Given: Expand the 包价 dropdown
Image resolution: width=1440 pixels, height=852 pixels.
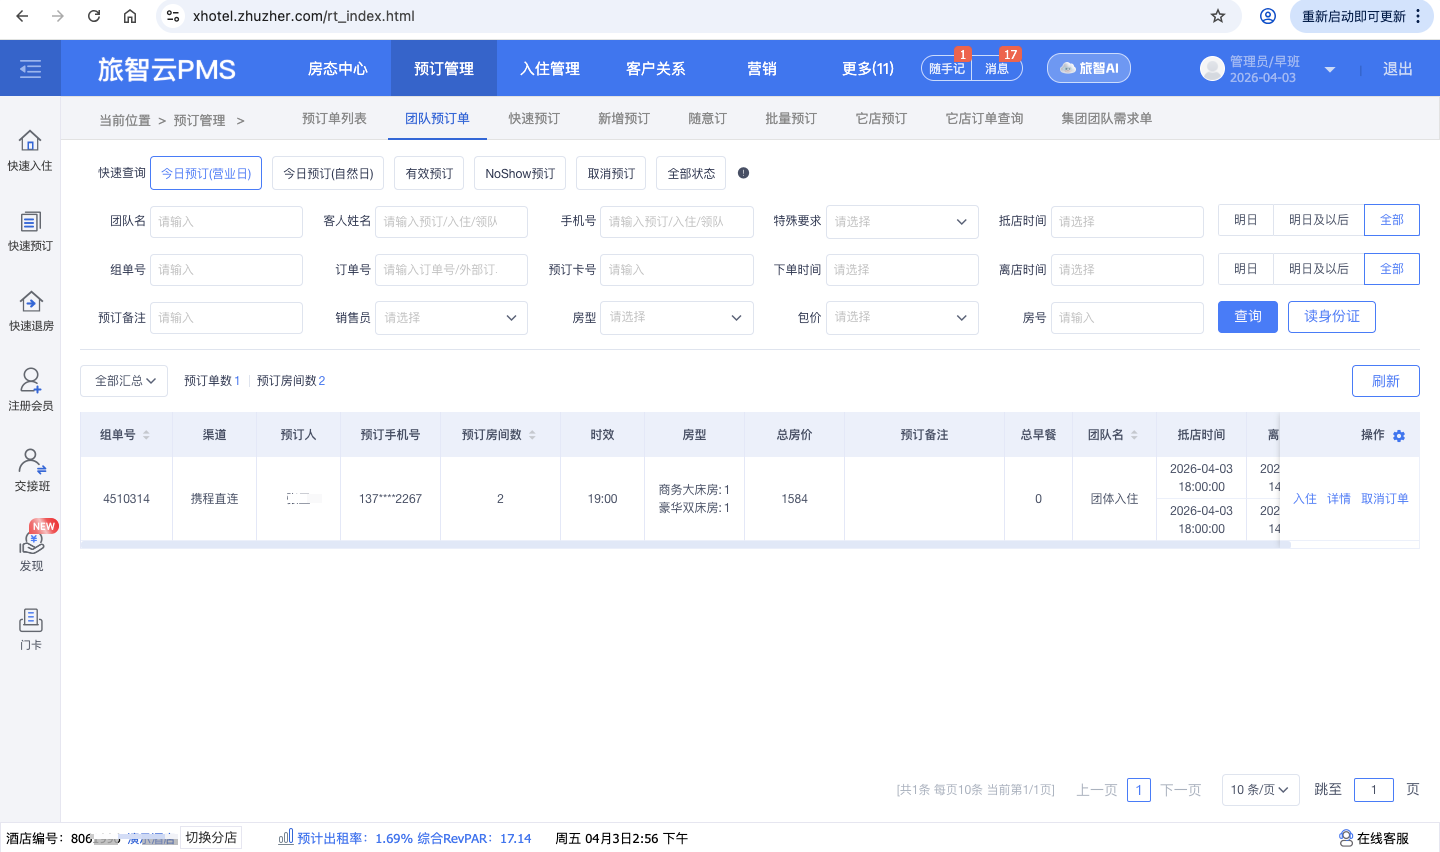Looking at the screenshot, I should (x=902, y=317).
